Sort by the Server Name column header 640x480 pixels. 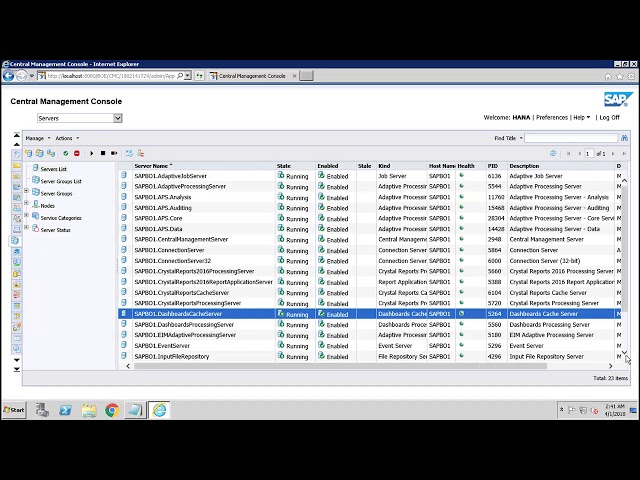[x=151, y=166]
